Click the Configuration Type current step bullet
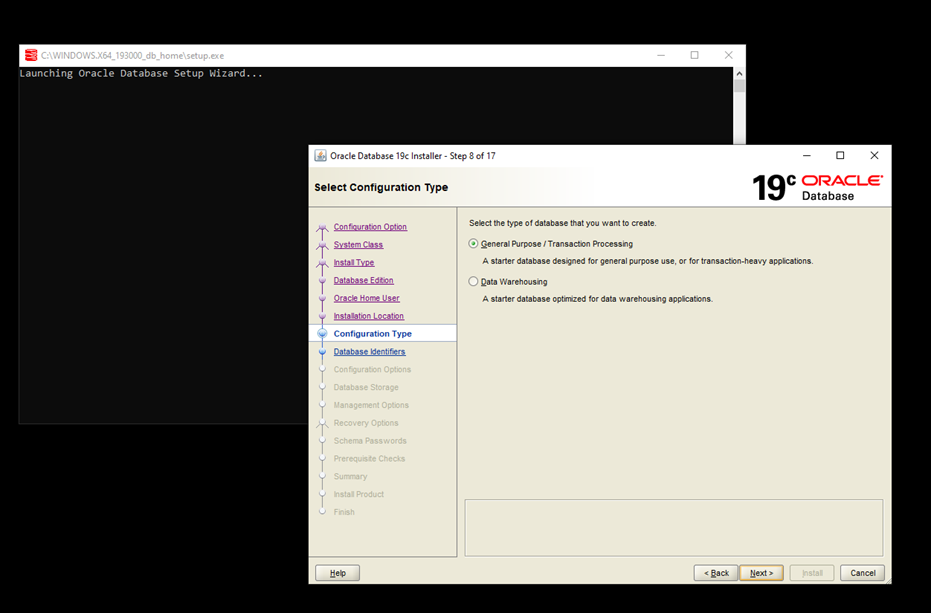The image size is (931, 613). [x=322, y=334]
